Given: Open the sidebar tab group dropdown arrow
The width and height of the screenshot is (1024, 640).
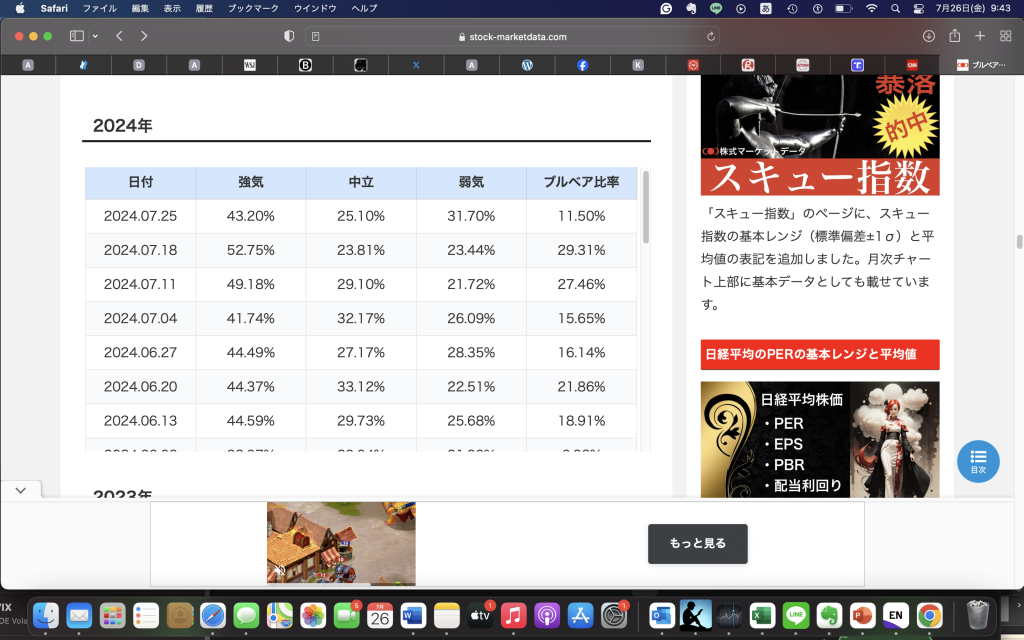Looking at the screenshot, I should 95,36.
